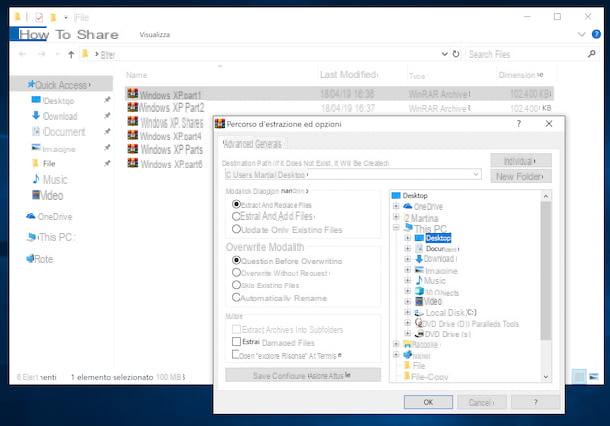Open Download folder in sidebar
The image size is (610, 426).
pyautogui.click(x=55, y=116)
